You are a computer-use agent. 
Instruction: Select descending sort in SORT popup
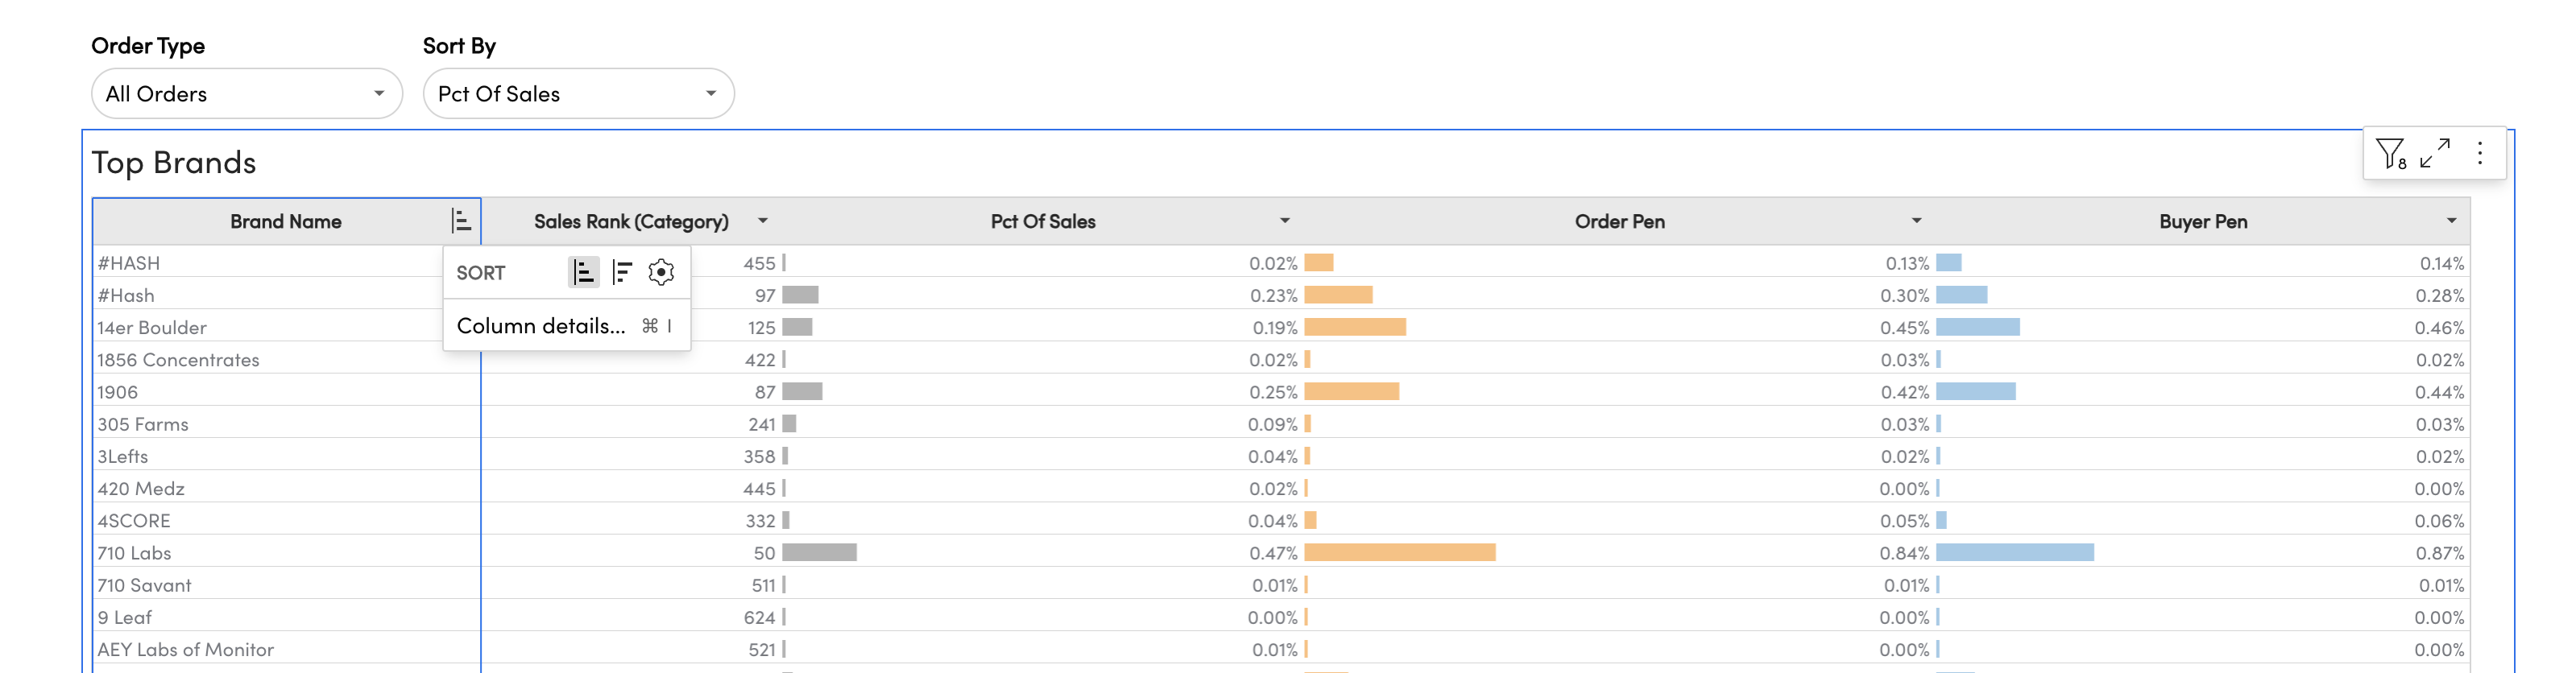point(622,272)
